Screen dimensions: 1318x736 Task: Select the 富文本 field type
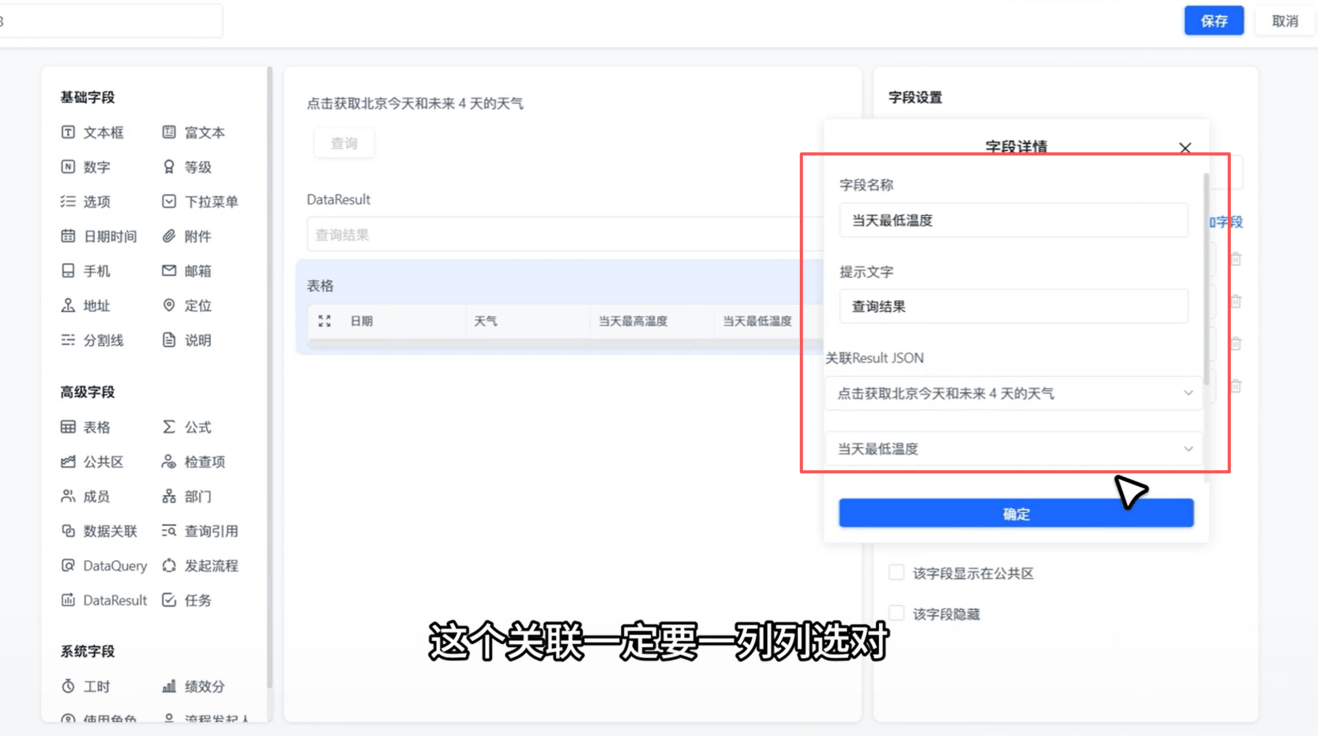[x=193, y=132]
